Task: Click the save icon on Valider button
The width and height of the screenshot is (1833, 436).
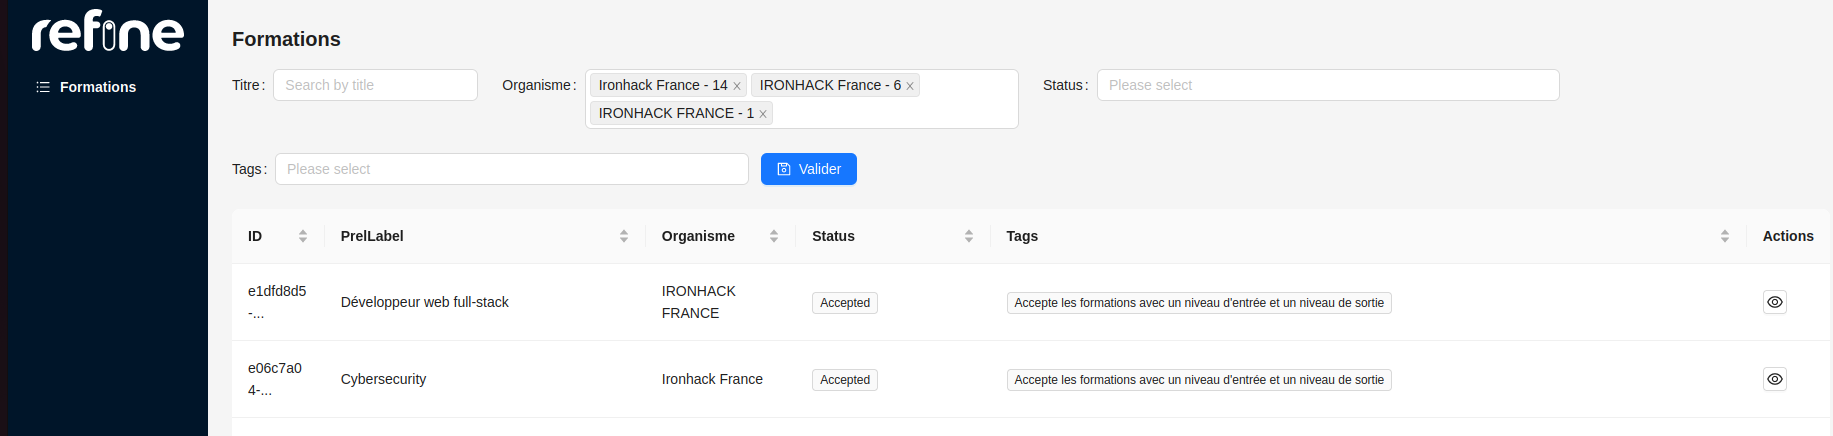Action: [x=784, y=169]
